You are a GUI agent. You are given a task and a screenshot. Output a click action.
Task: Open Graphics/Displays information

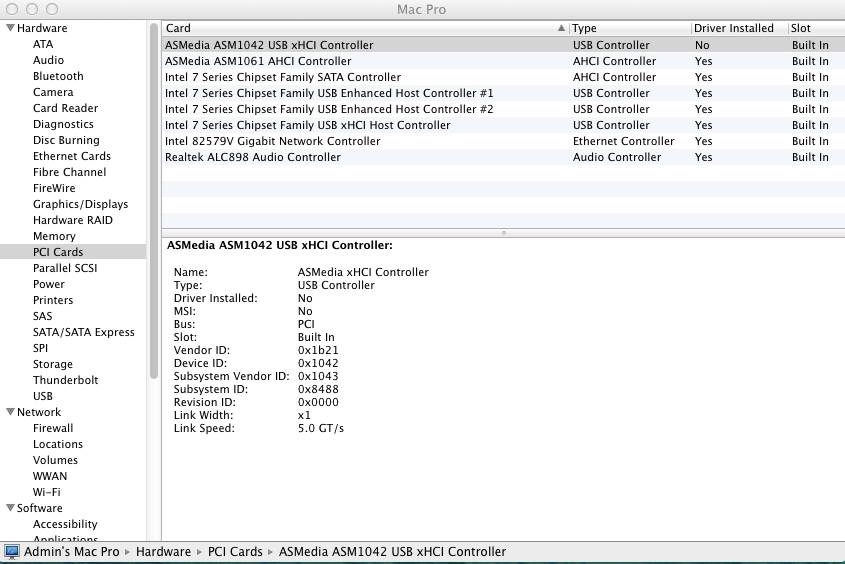80,204
